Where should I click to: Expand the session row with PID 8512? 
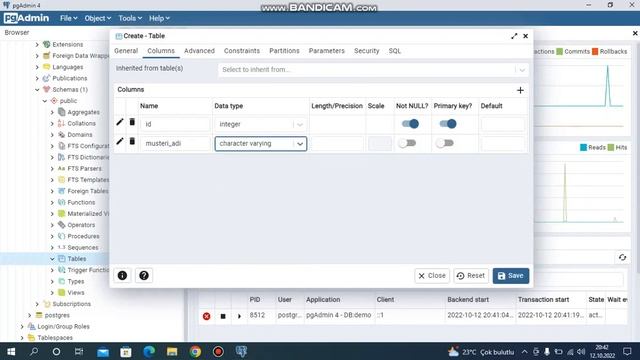coord(239,316)
